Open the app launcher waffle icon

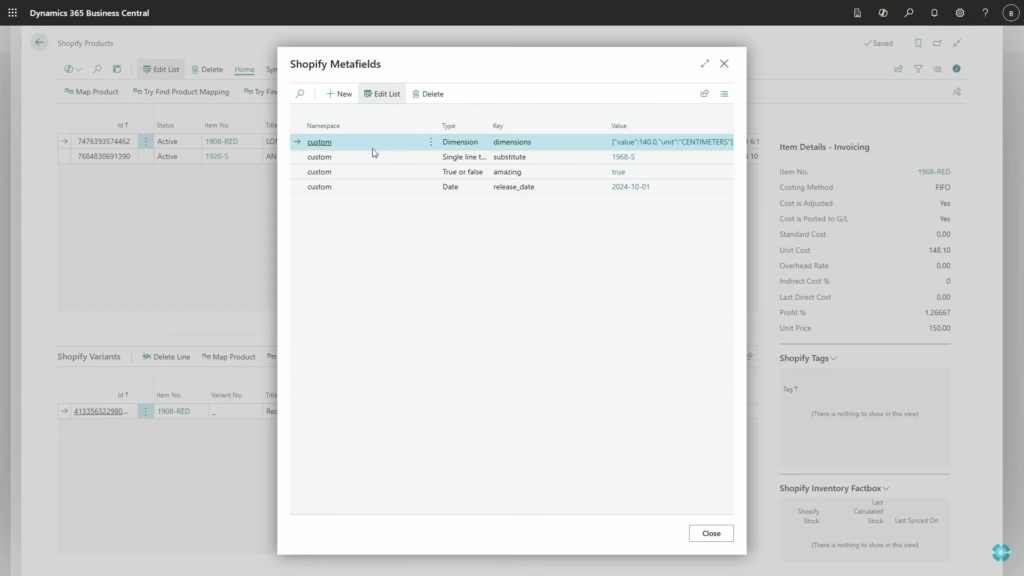[x=12, y=12]
